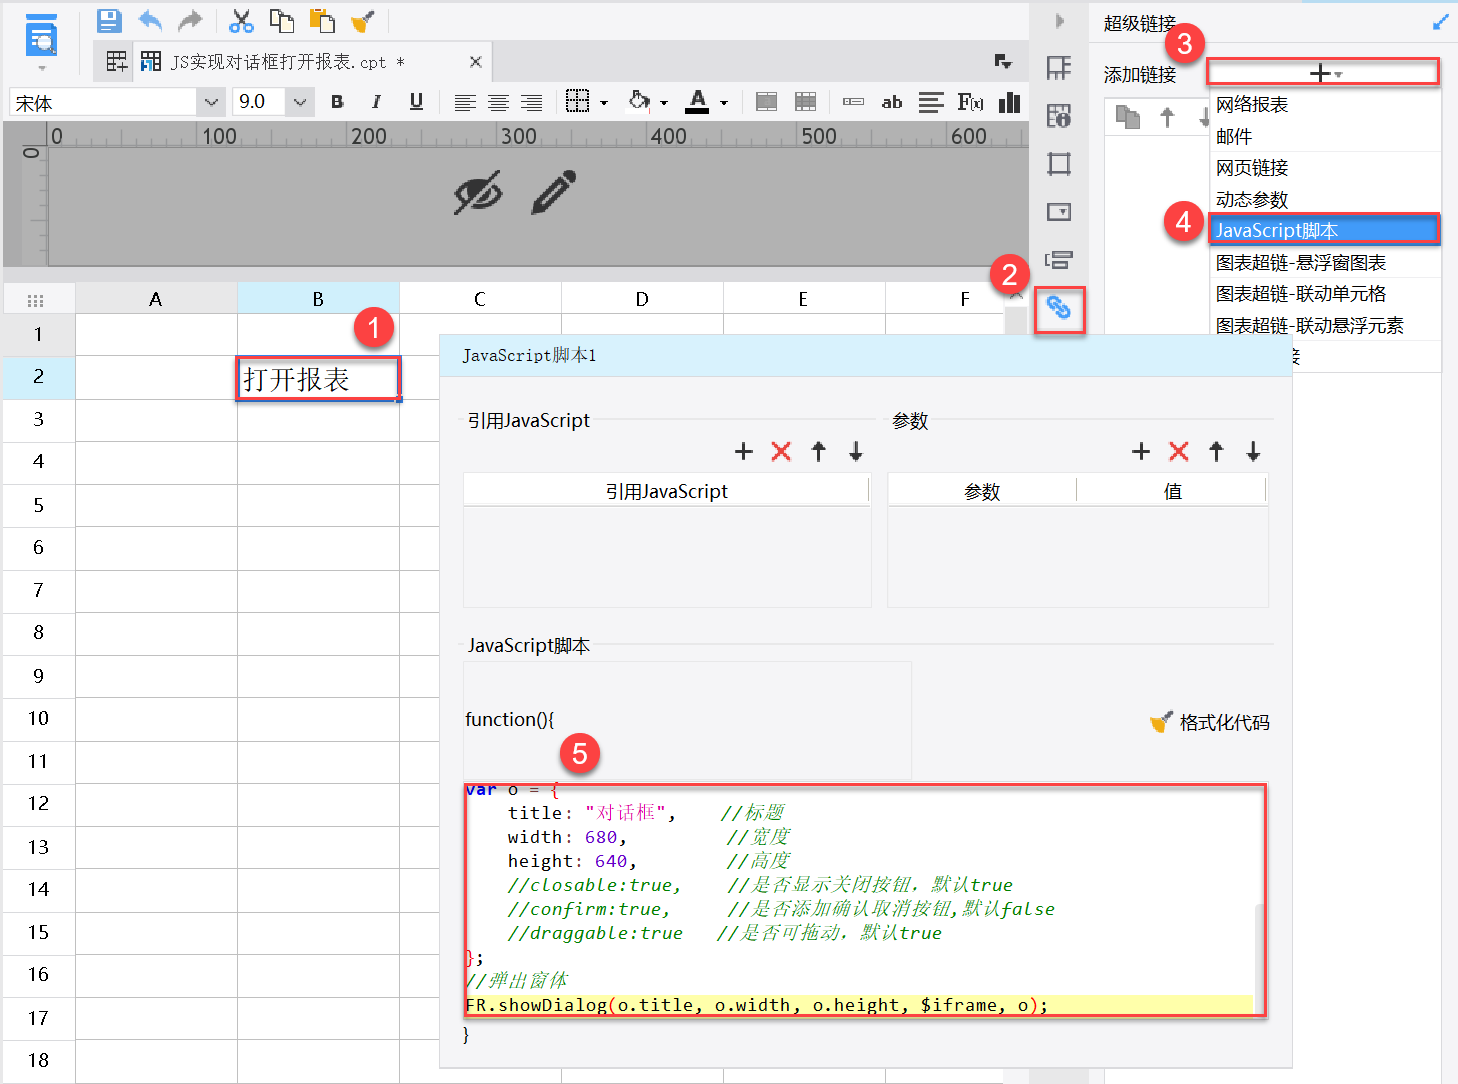This screenshot has height=1084, width=1458.
Task: Click the Undo arrow icon
Action: point(150,20)
